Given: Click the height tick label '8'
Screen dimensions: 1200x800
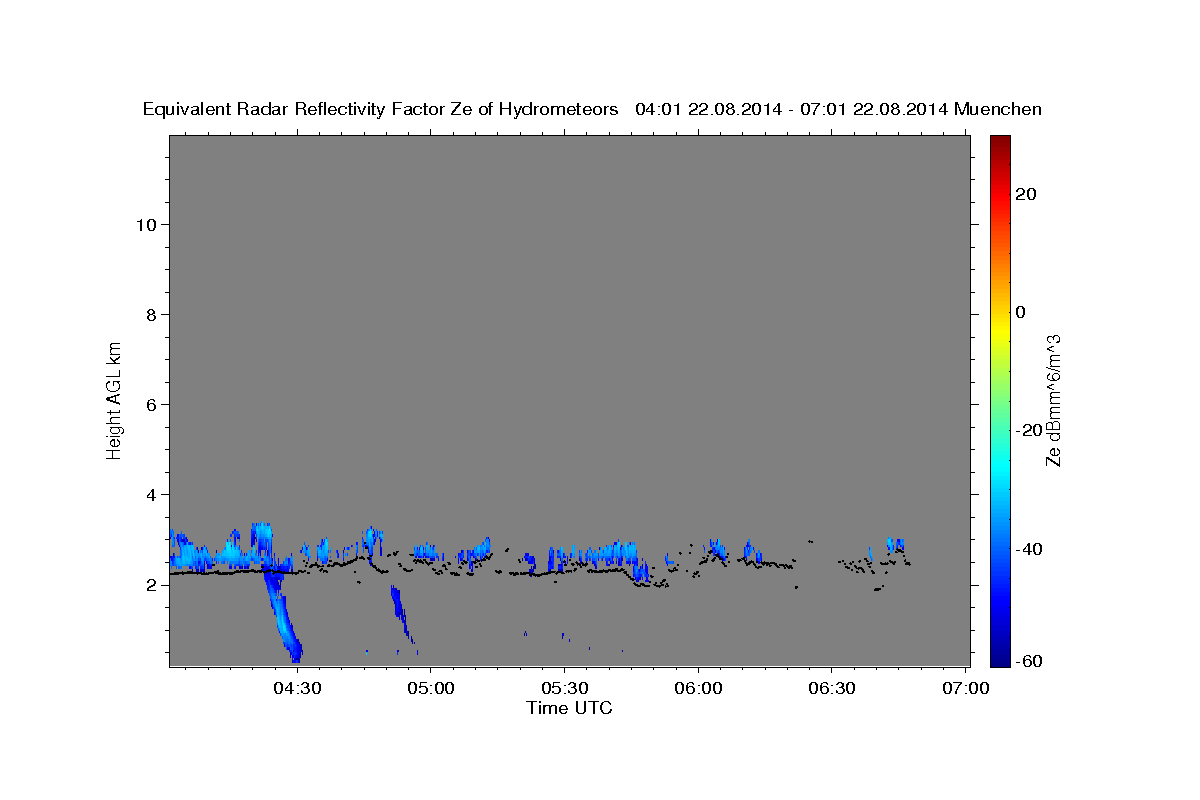Looking at the screenshot, I should 150,314.
